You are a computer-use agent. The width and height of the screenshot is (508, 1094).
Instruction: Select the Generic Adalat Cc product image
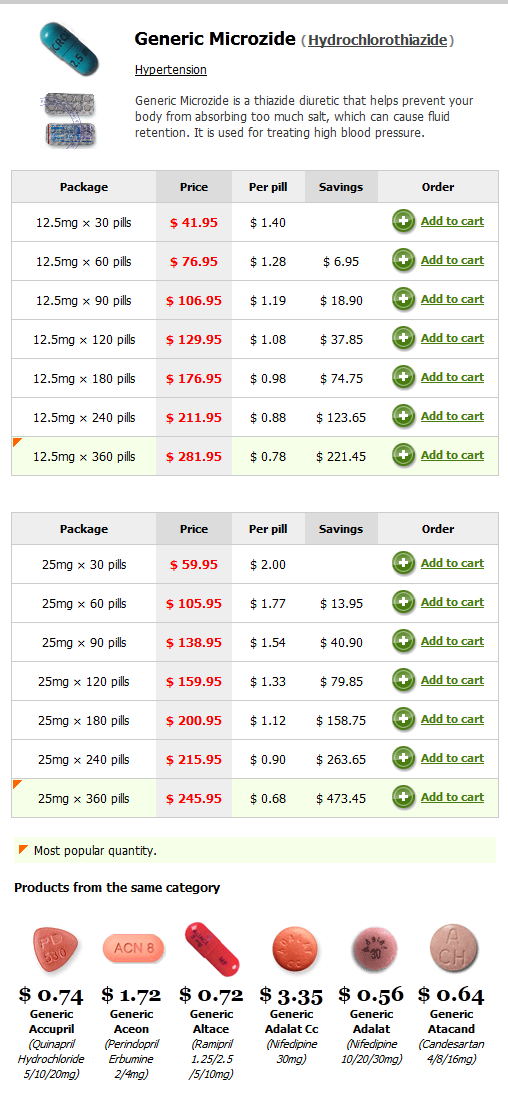pyautogui.click(x=294, y=949)
